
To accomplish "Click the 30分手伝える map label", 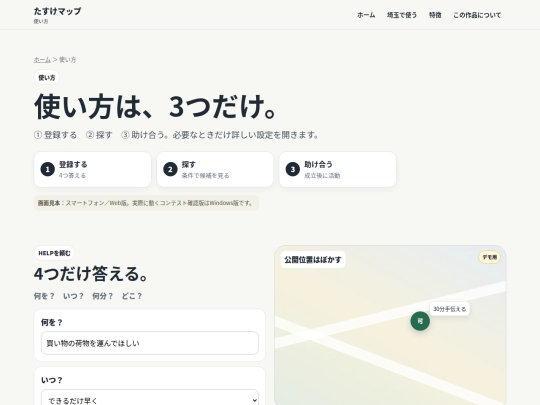I will 449,309.
